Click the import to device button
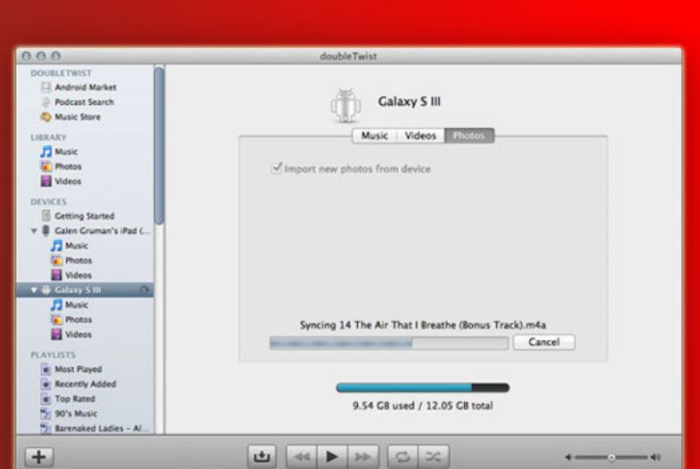Screen dimensions: 700x469 (x=262, y=456)
